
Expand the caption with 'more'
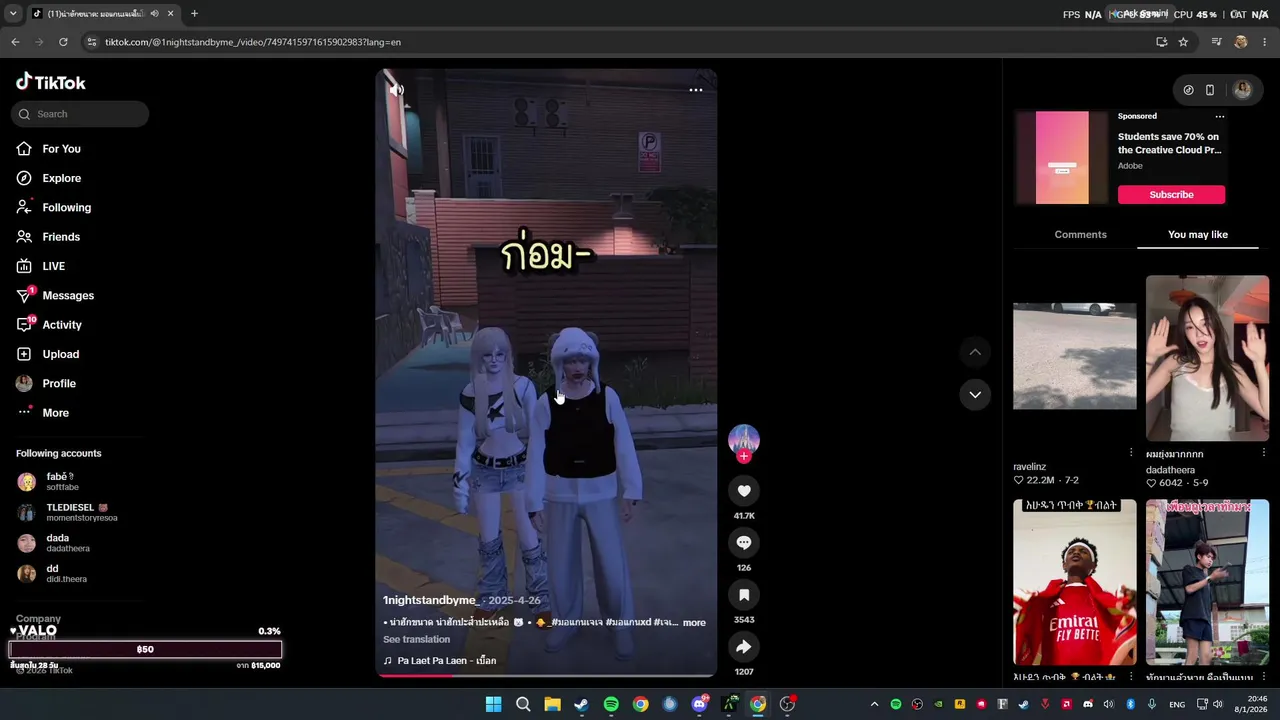[694, 623]
